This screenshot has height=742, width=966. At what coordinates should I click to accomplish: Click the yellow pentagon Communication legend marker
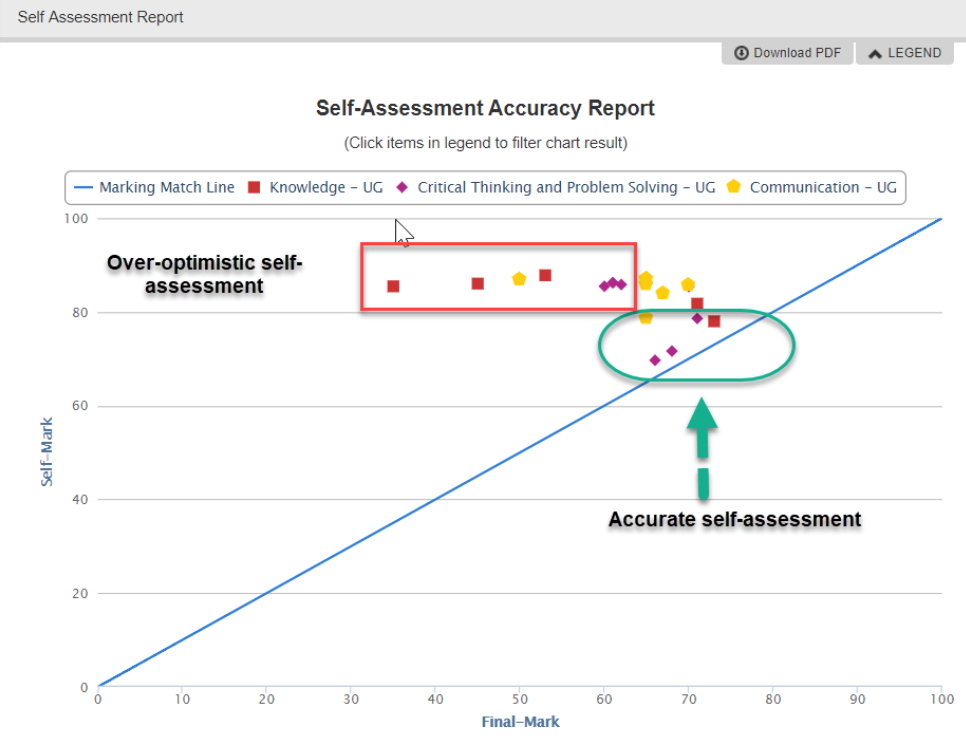(x=733, y=187)
